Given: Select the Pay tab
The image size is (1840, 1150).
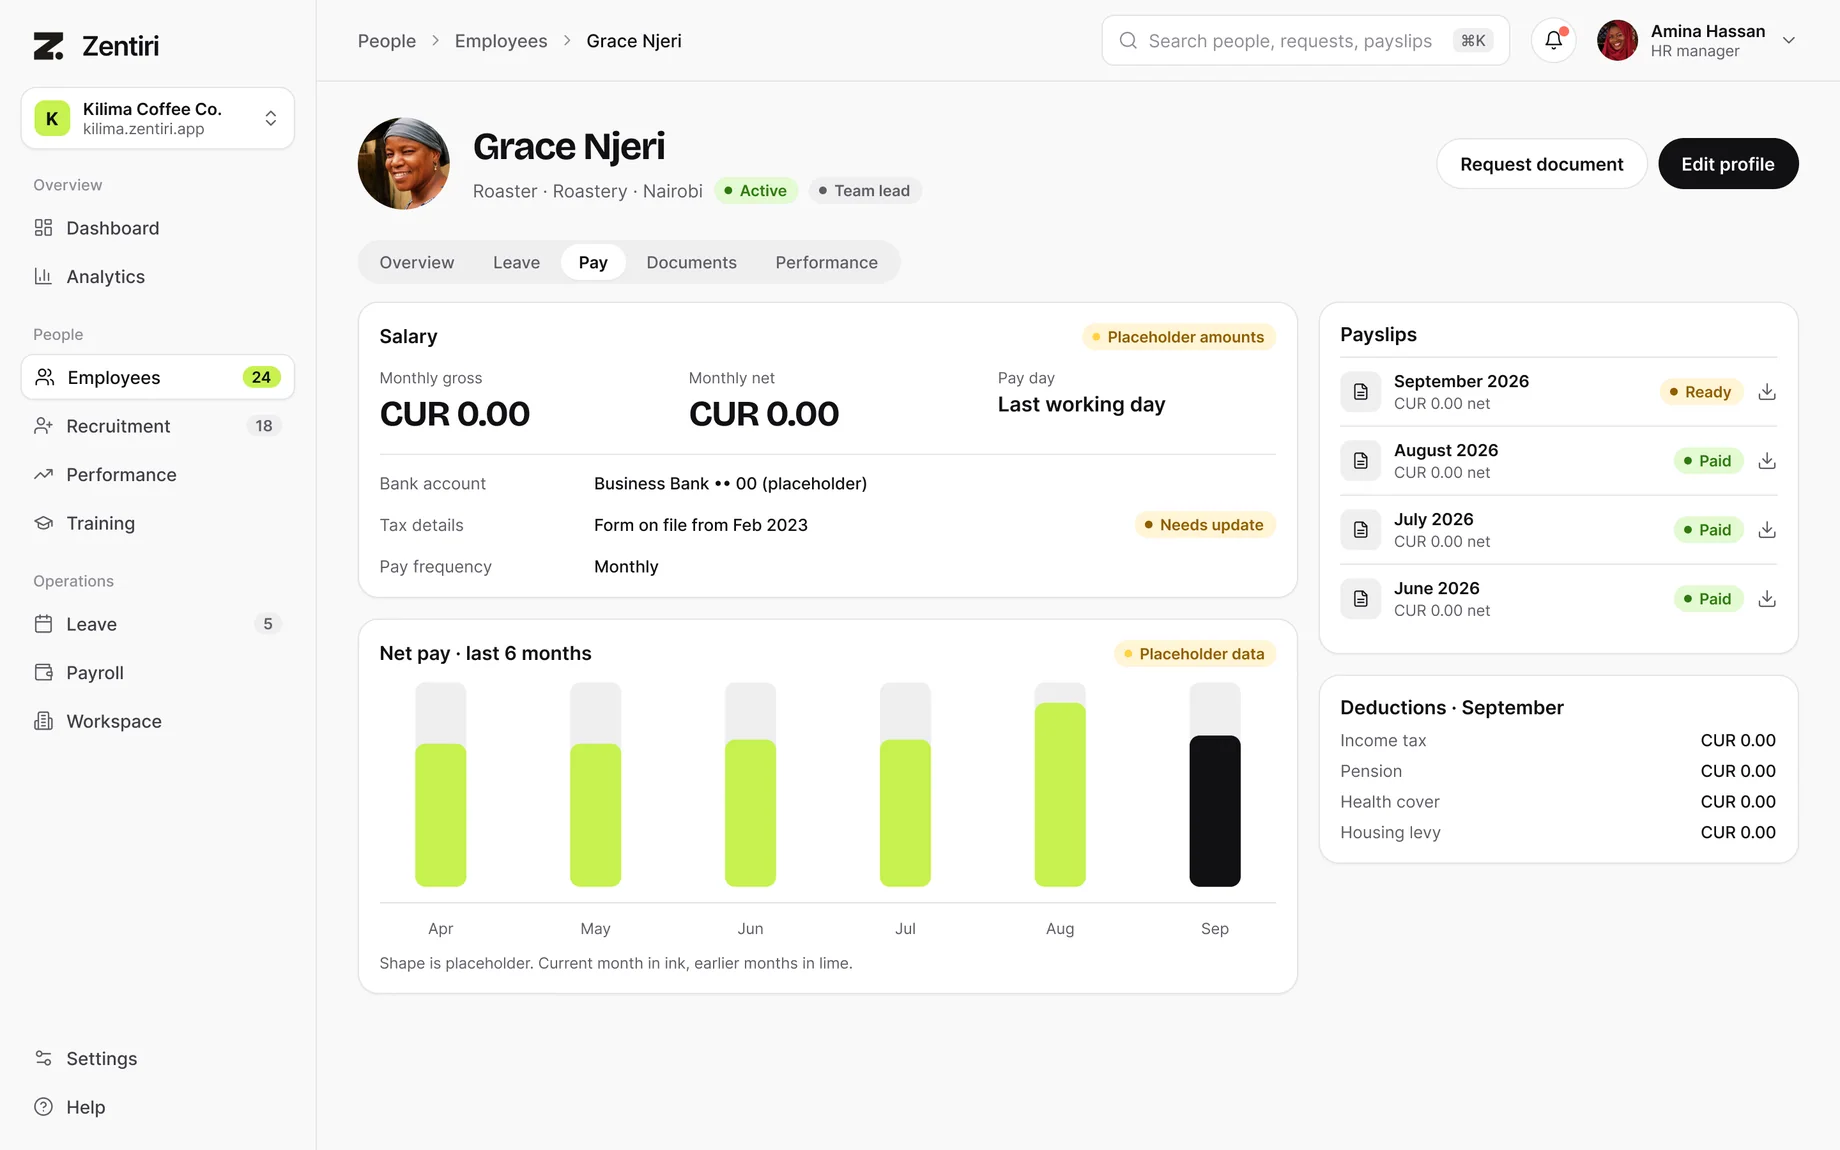Looking at the screenshot, I should point(593,262).
